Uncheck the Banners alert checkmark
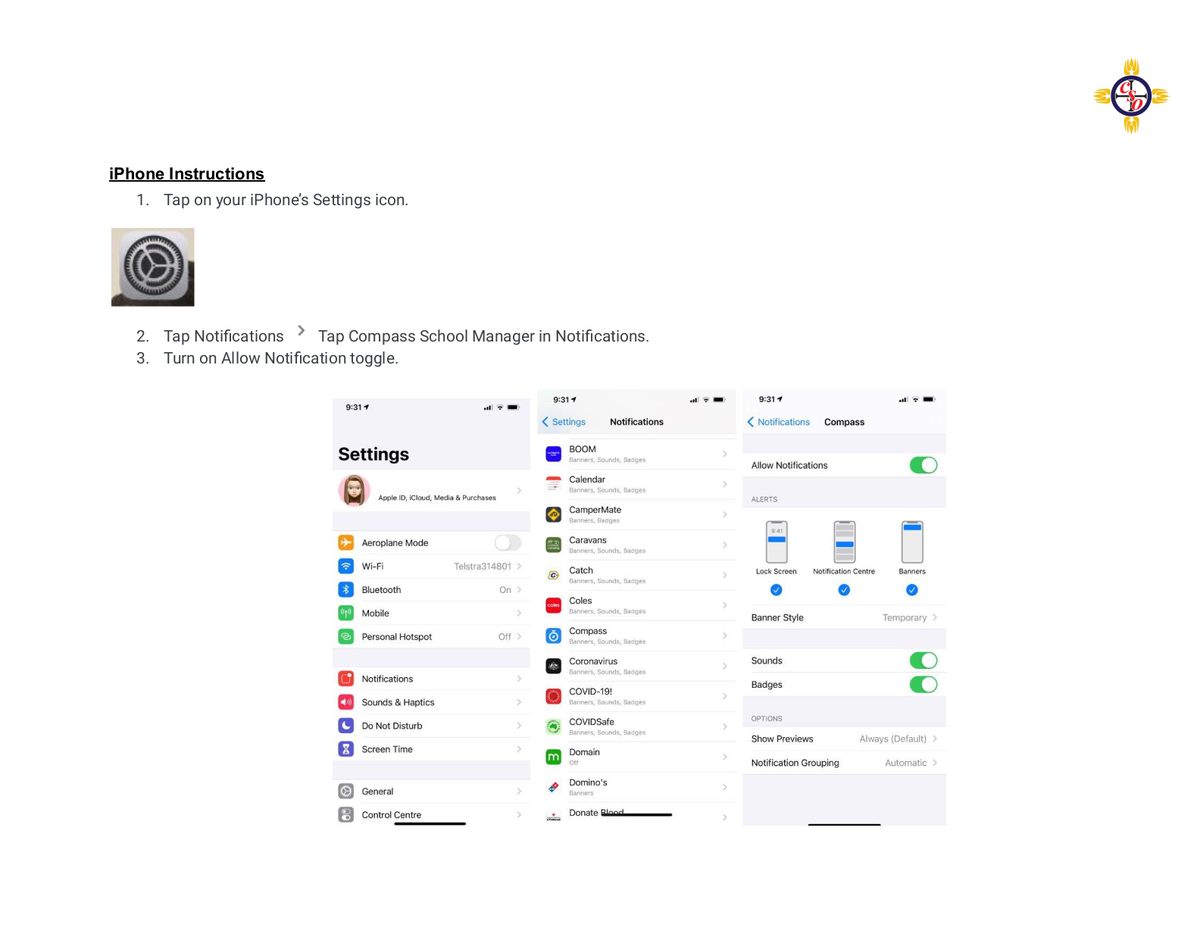The image size is (1200, 927). [912, 590]
